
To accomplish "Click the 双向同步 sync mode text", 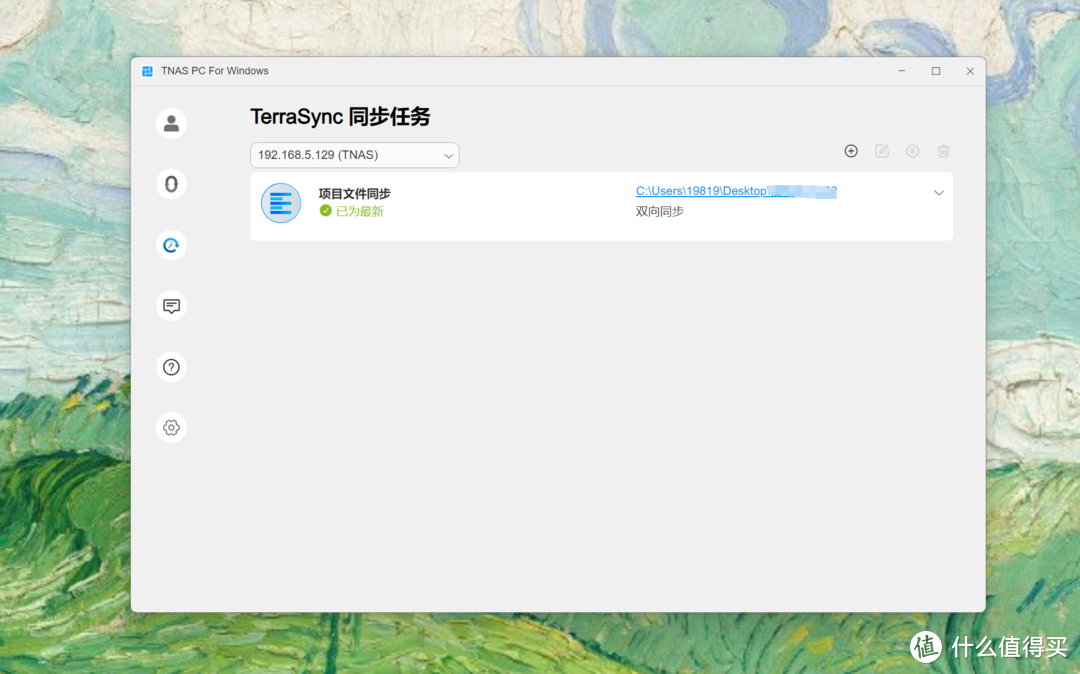I will [x=660, y=211].
